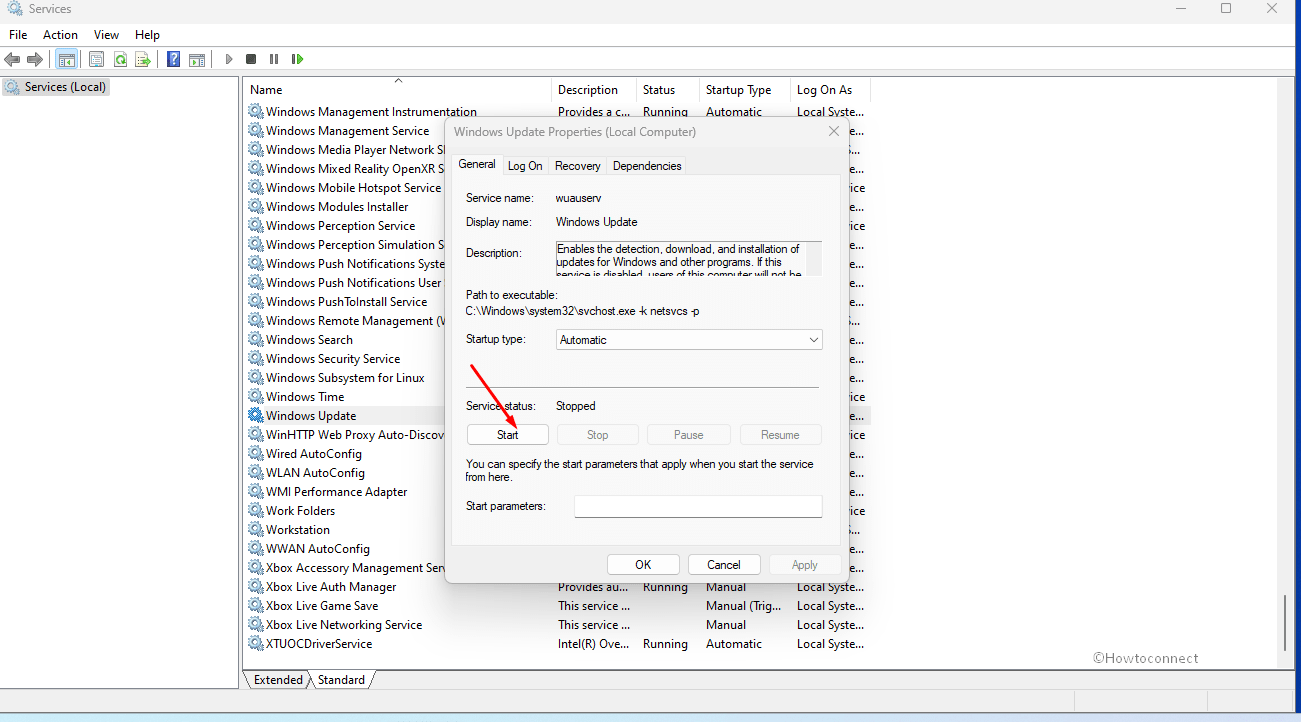Open the blue Help toolbar icon
This screenshot has height=722, width=1301.
pos(173,60)
